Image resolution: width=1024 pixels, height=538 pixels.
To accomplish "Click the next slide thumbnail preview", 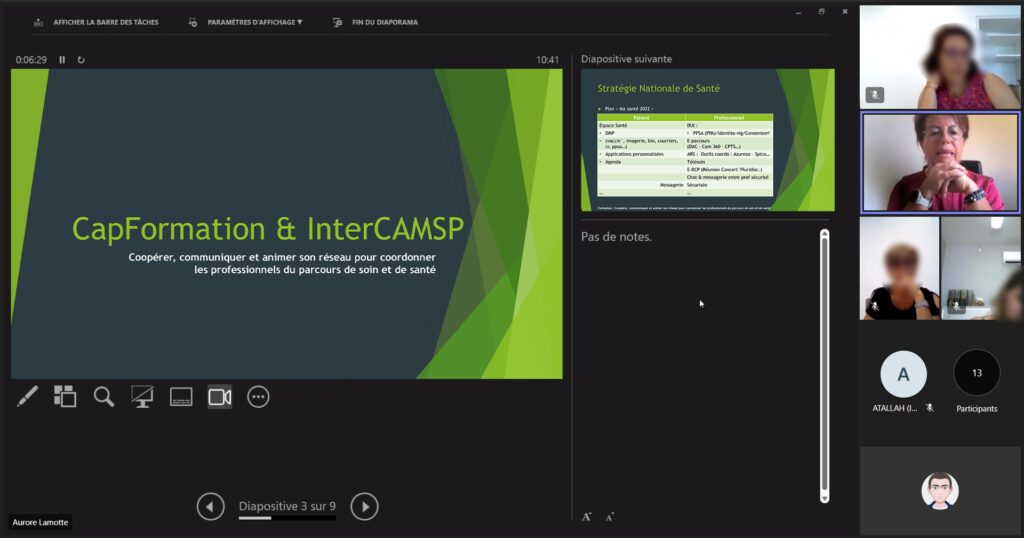I will (708, 140).
